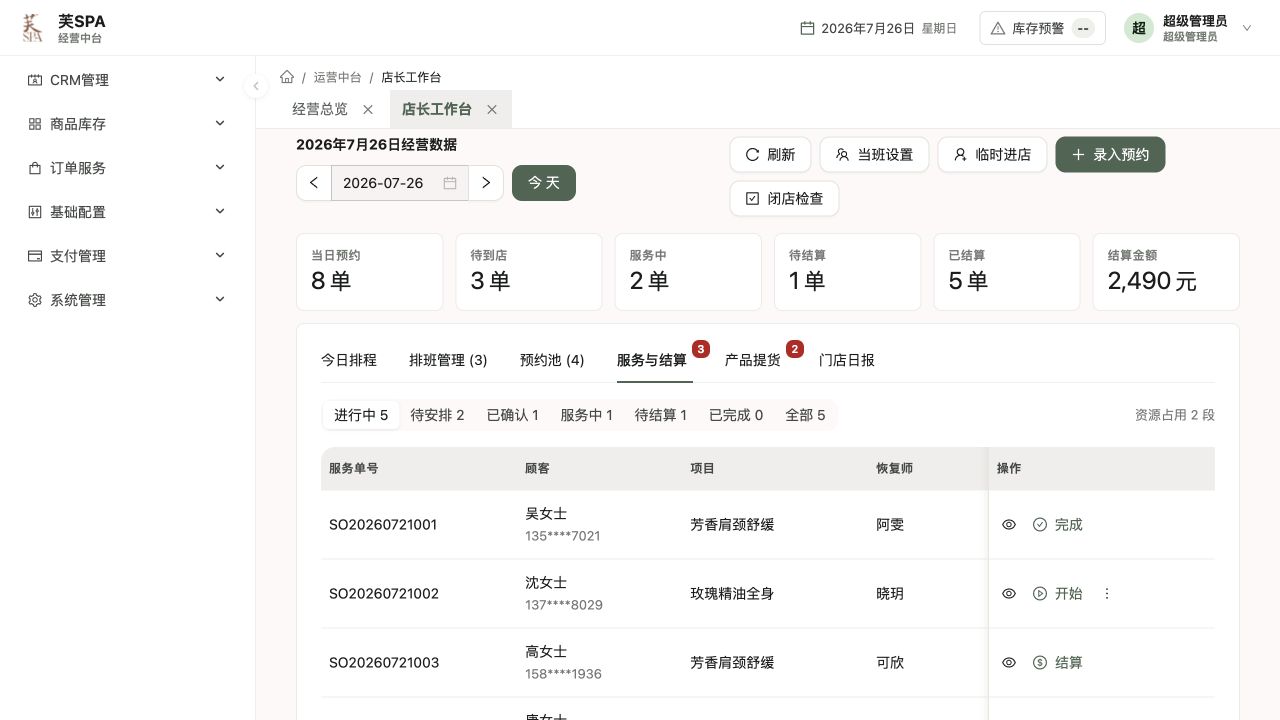Click the 待结算 1单 card
This screenshot has height=720, width=1280.
point(847,272)
